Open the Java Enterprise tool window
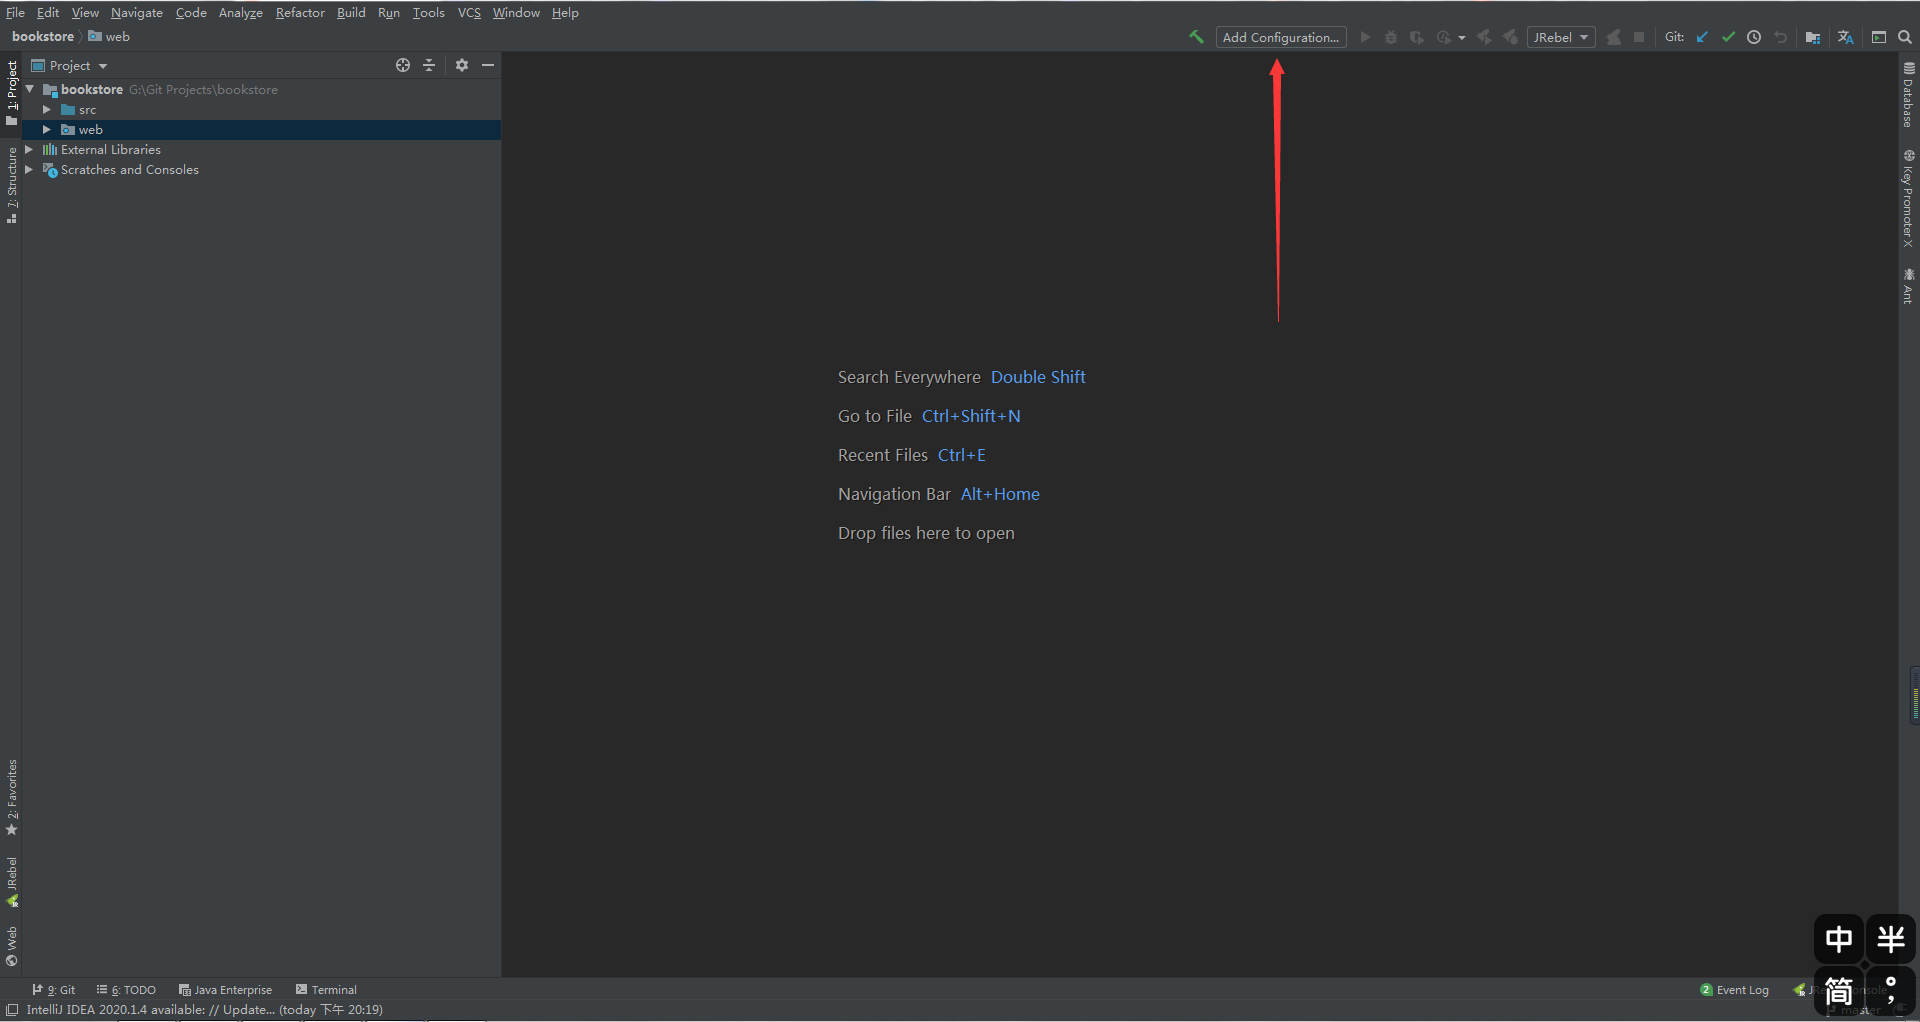This screenshot has height=1022, width=1920. click(225, 990)
